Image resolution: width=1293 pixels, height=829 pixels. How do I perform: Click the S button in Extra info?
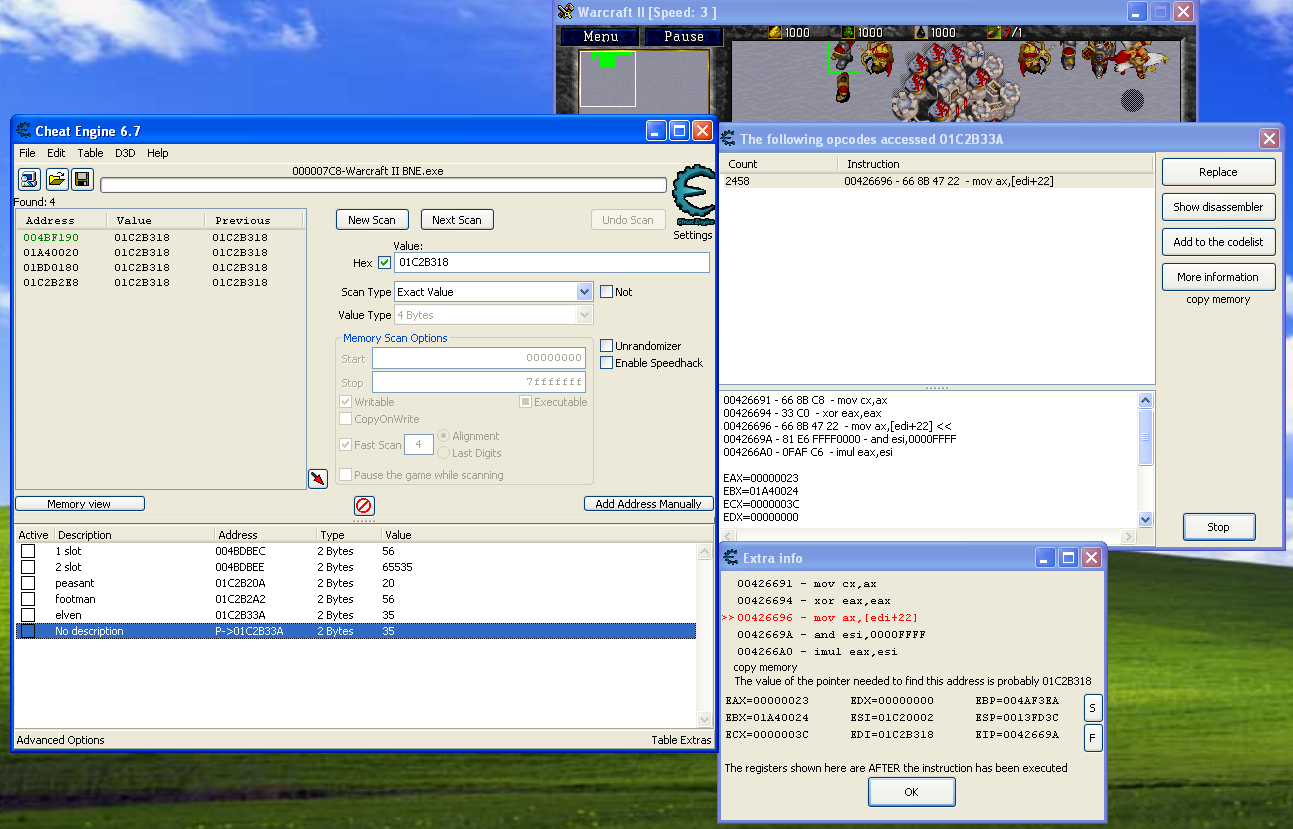click(1092, 709)
